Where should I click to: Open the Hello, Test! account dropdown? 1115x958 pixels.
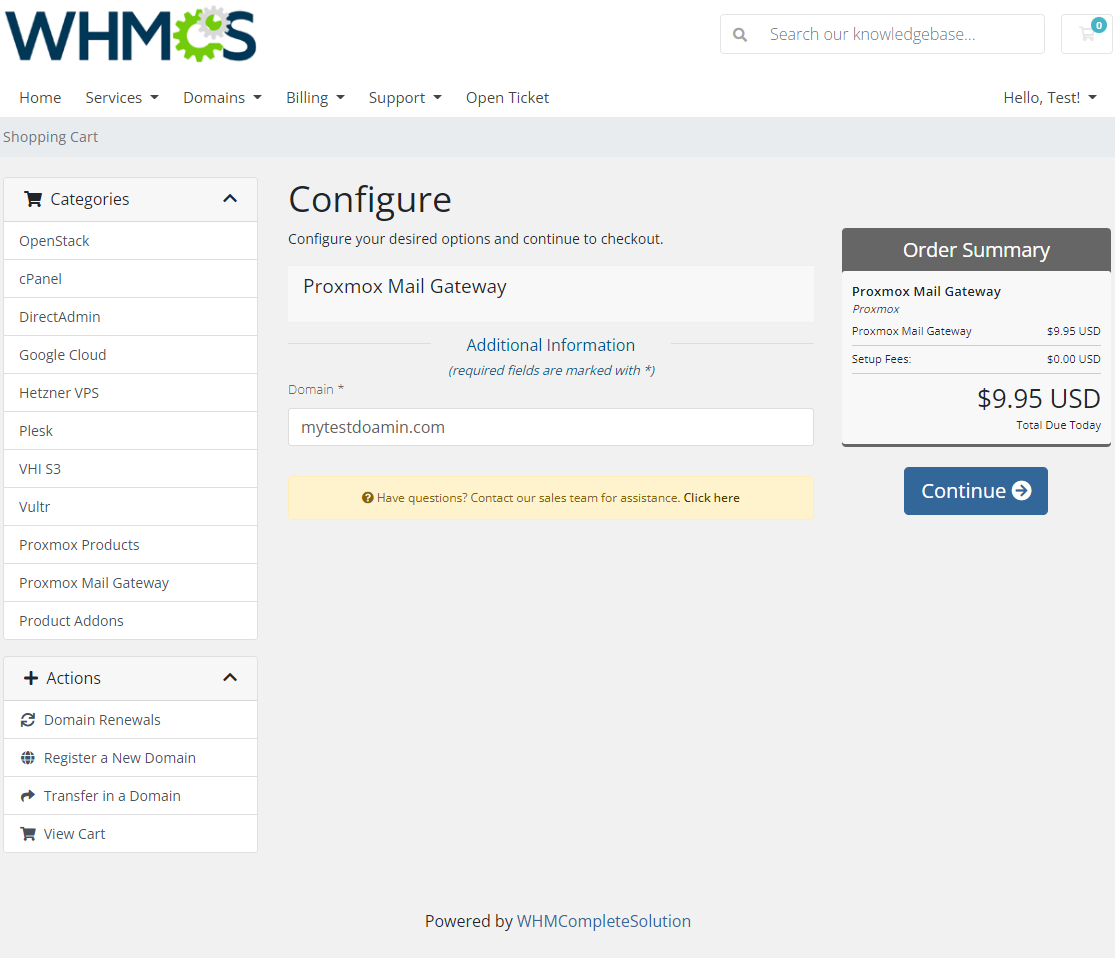coord(1050,97)
